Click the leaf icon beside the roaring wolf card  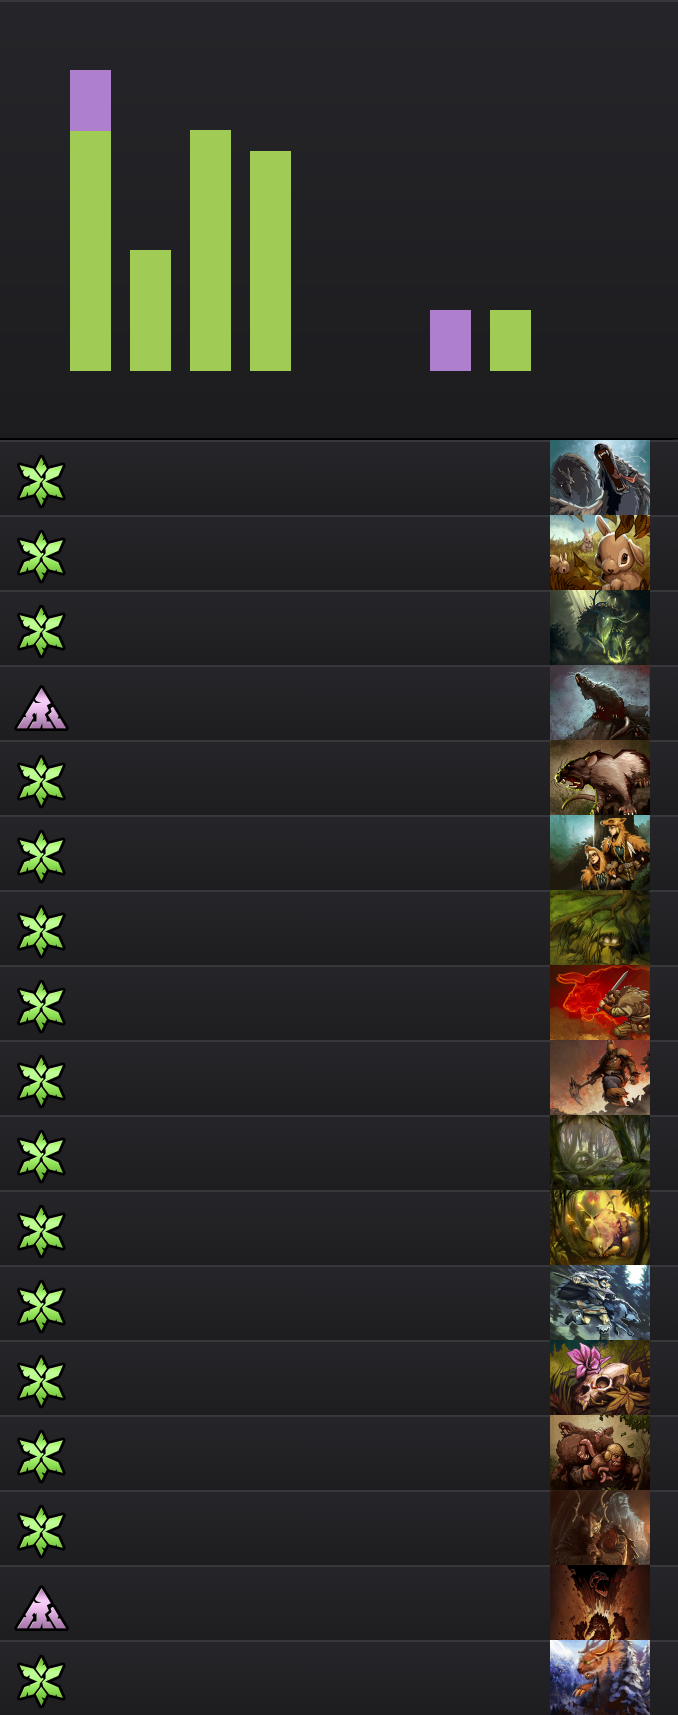(x=41, y=480)
